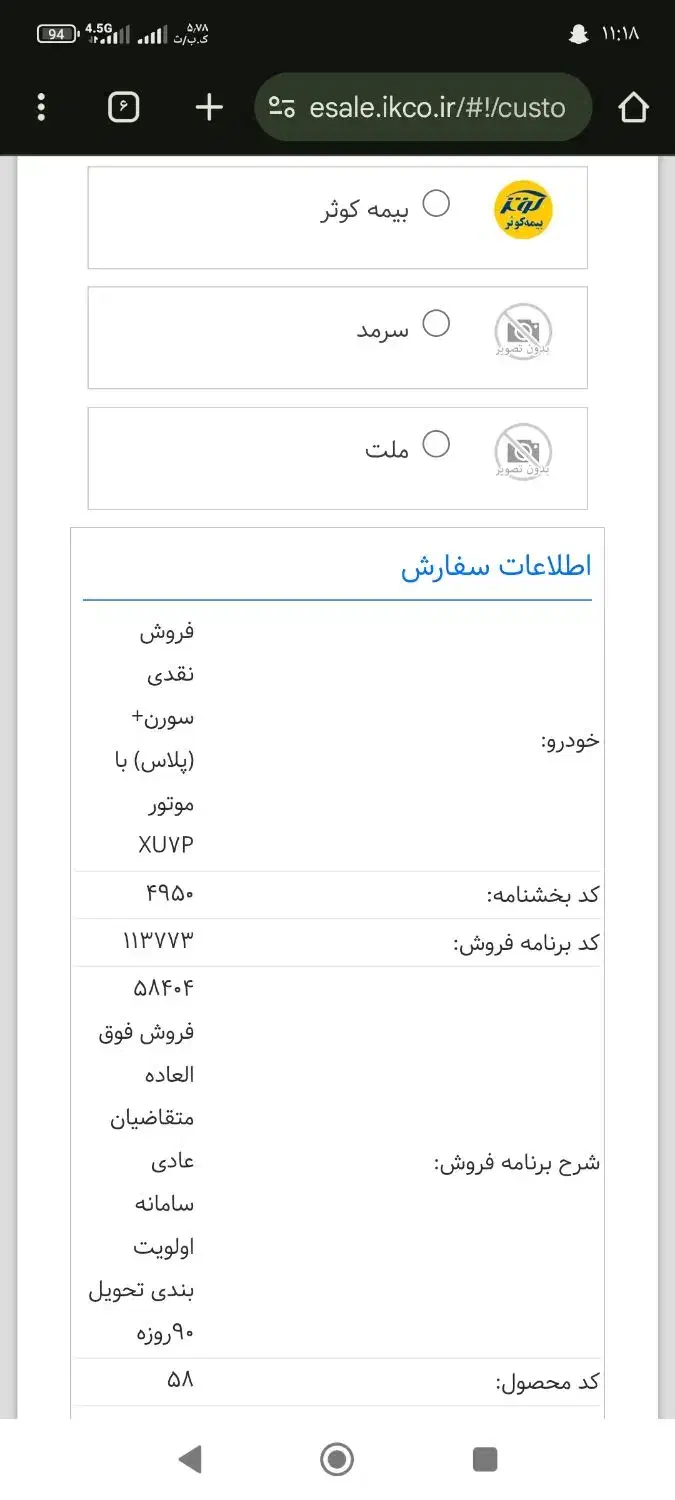Tap the Android back navigation arrow
Viewport: 675px width, 1500px height.
190,1459
